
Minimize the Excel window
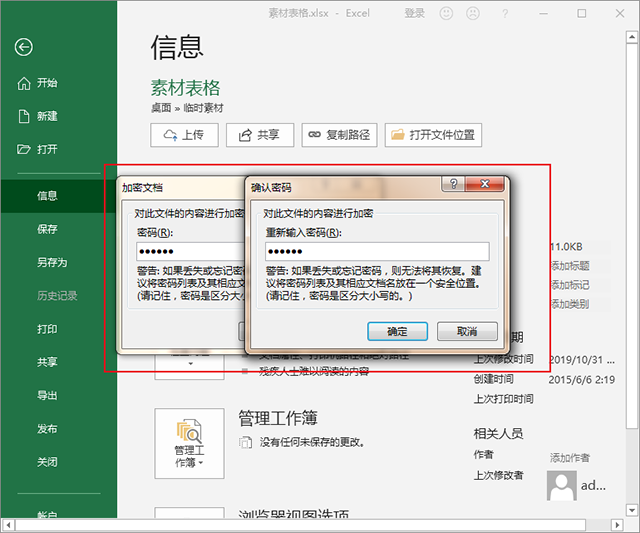(544, 13)
